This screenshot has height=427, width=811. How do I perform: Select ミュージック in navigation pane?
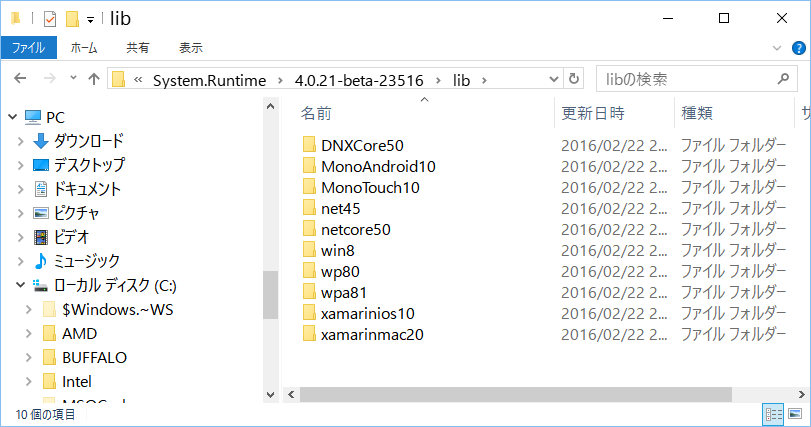click(86, 261)
